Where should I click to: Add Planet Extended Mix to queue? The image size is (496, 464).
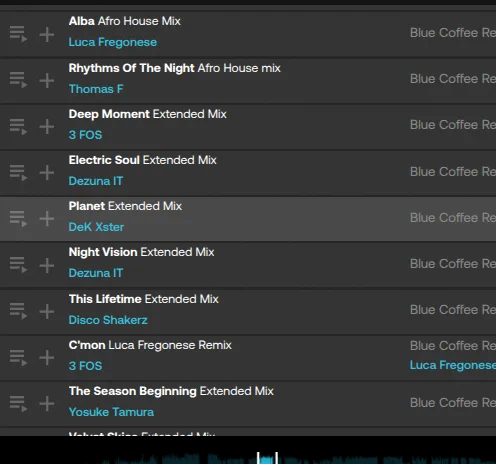[18, 219]
